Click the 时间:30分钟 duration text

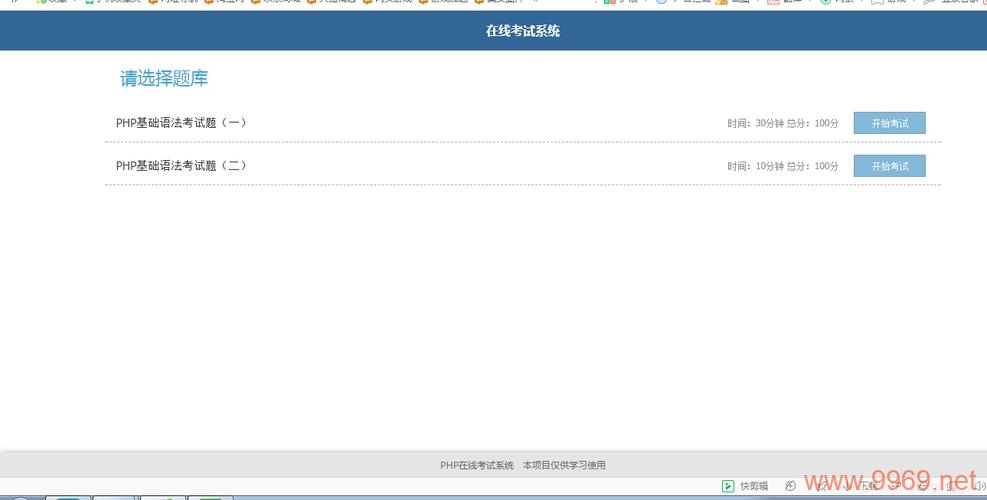[x=755, y=123]
